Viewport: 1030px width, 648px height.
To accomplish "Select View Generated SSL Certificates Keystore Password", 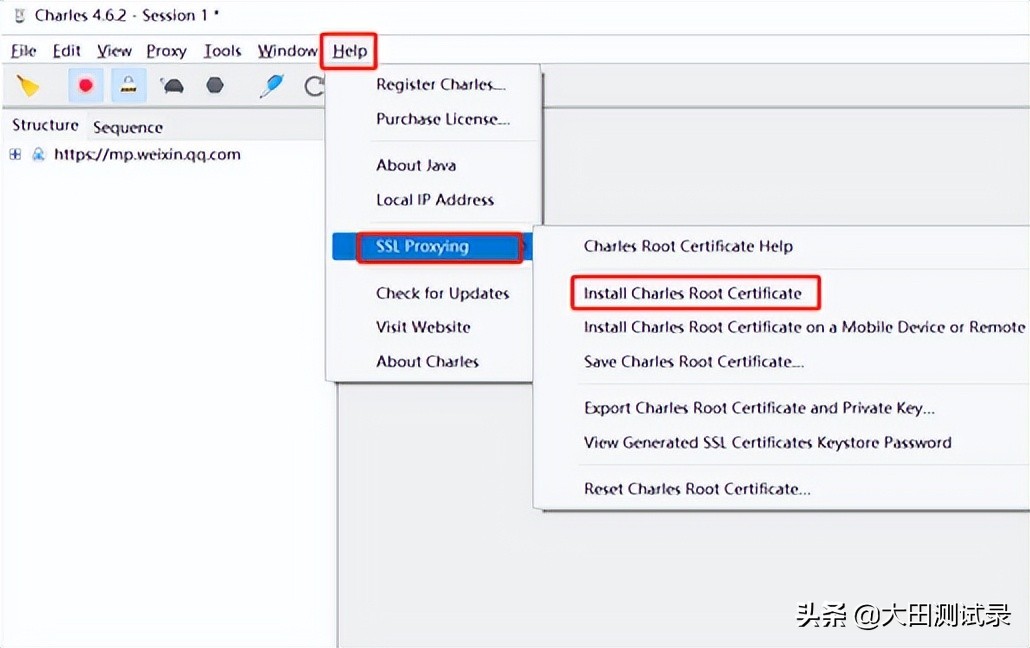I will 767,442.
